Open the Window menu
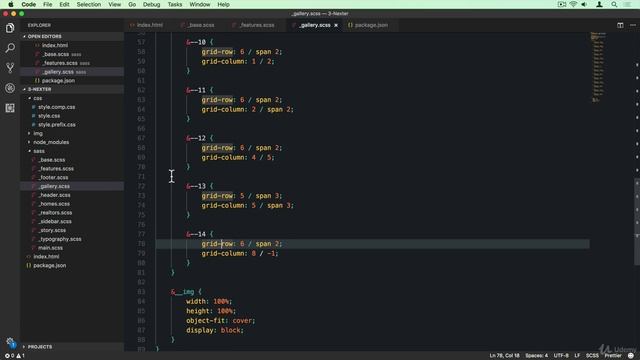640x360 pixels. click(200, 4)
